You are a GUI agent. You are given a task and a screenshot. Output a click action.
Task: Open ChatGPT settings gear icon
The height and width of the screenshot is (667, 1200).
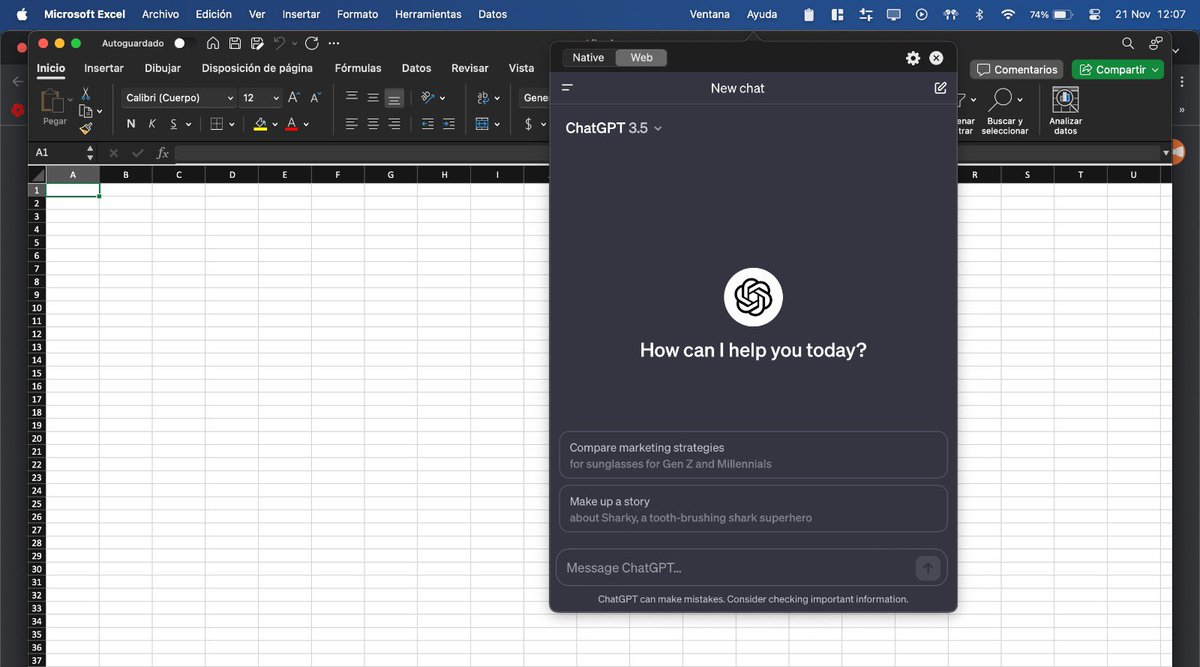tap(913, 58)
